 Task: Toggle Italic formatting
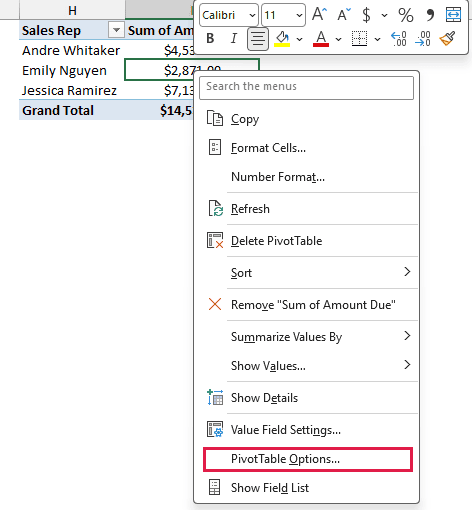234,39
